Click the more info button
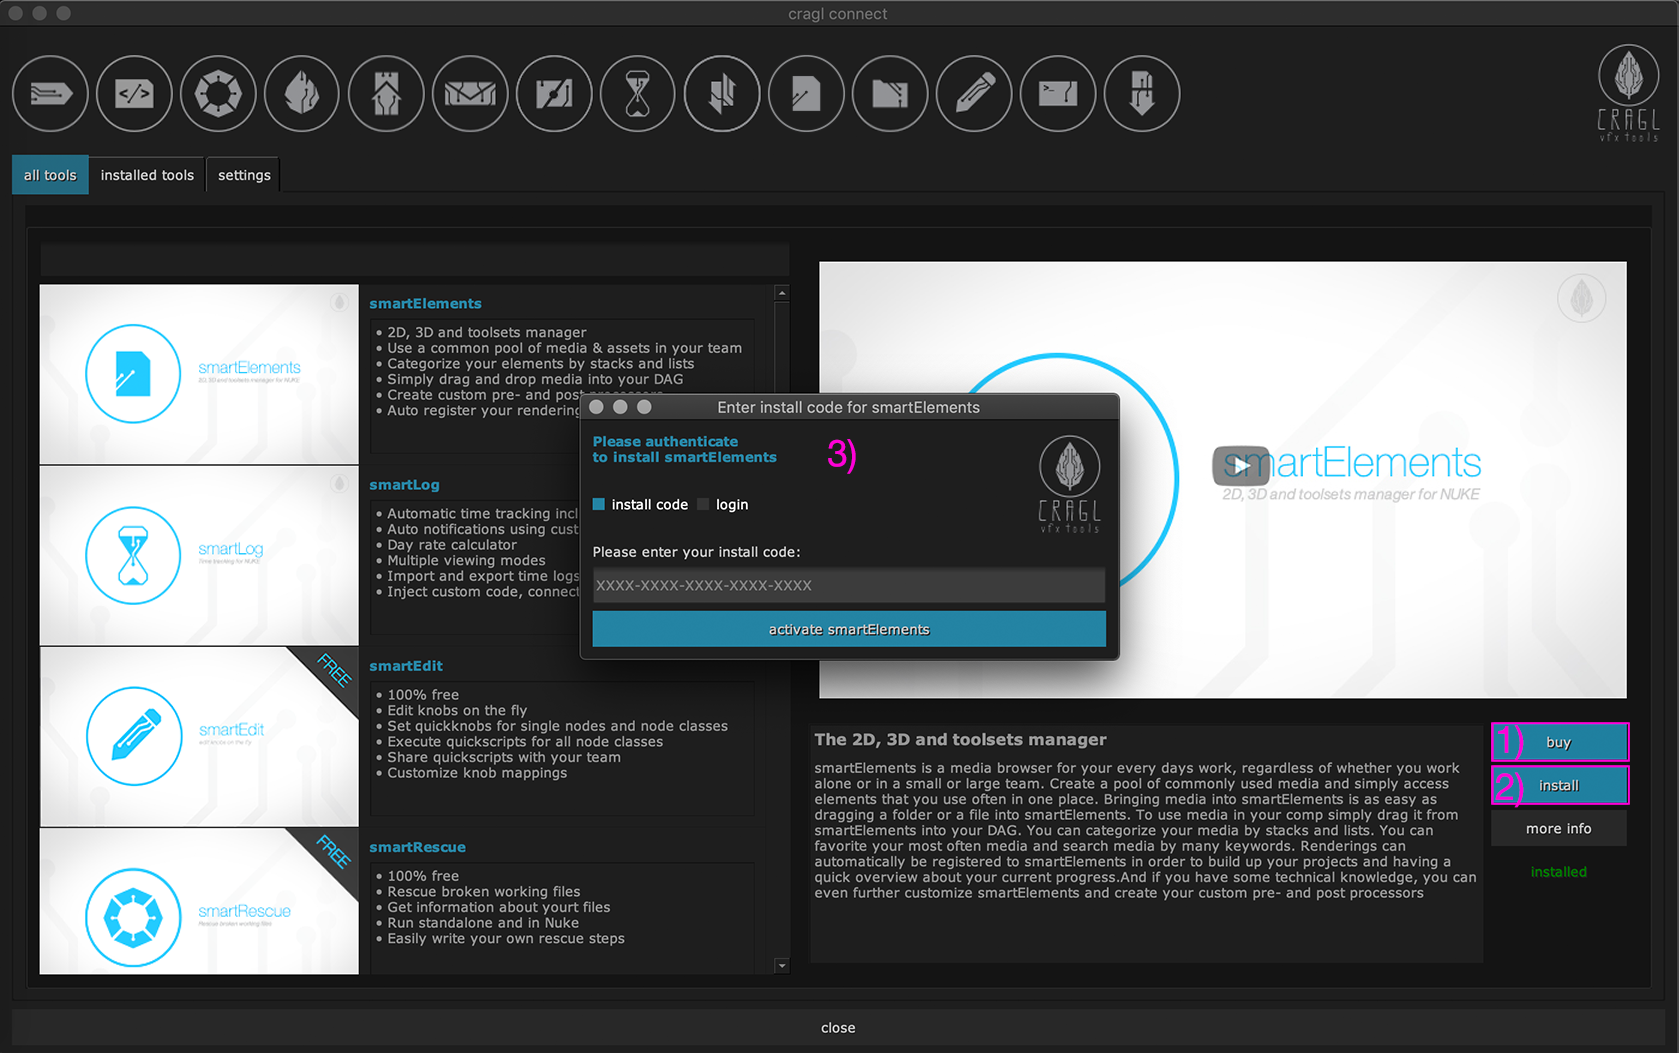This screenshot has height=1053, width=1679. tap(1558, 829)
